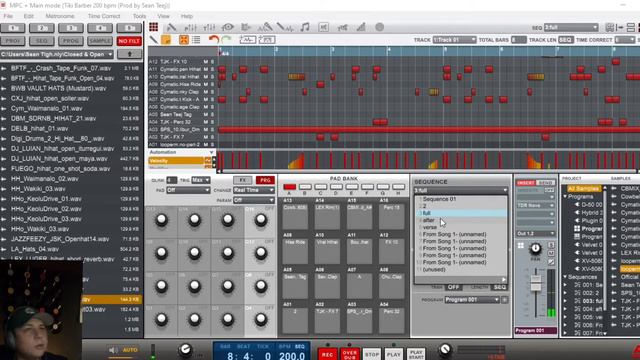Open the TIME CORRECT dropdown
This screenshot has width=640, height=360.
click(624, 40)
